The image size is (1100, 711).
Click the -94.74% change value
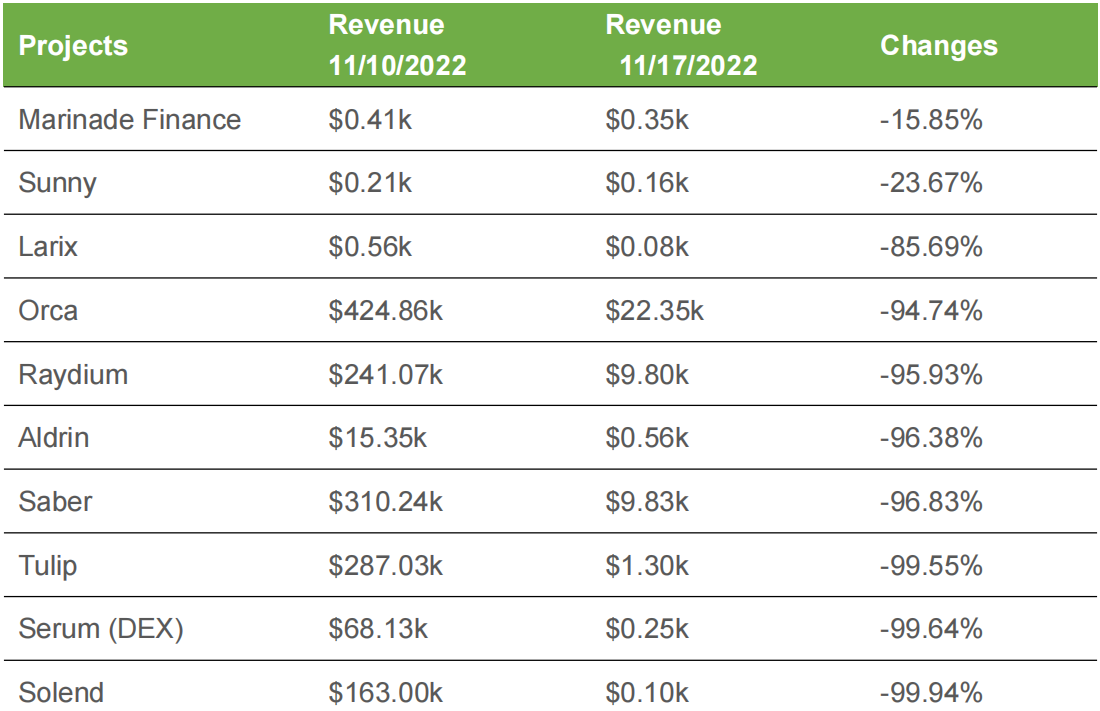tap(931, 310)
